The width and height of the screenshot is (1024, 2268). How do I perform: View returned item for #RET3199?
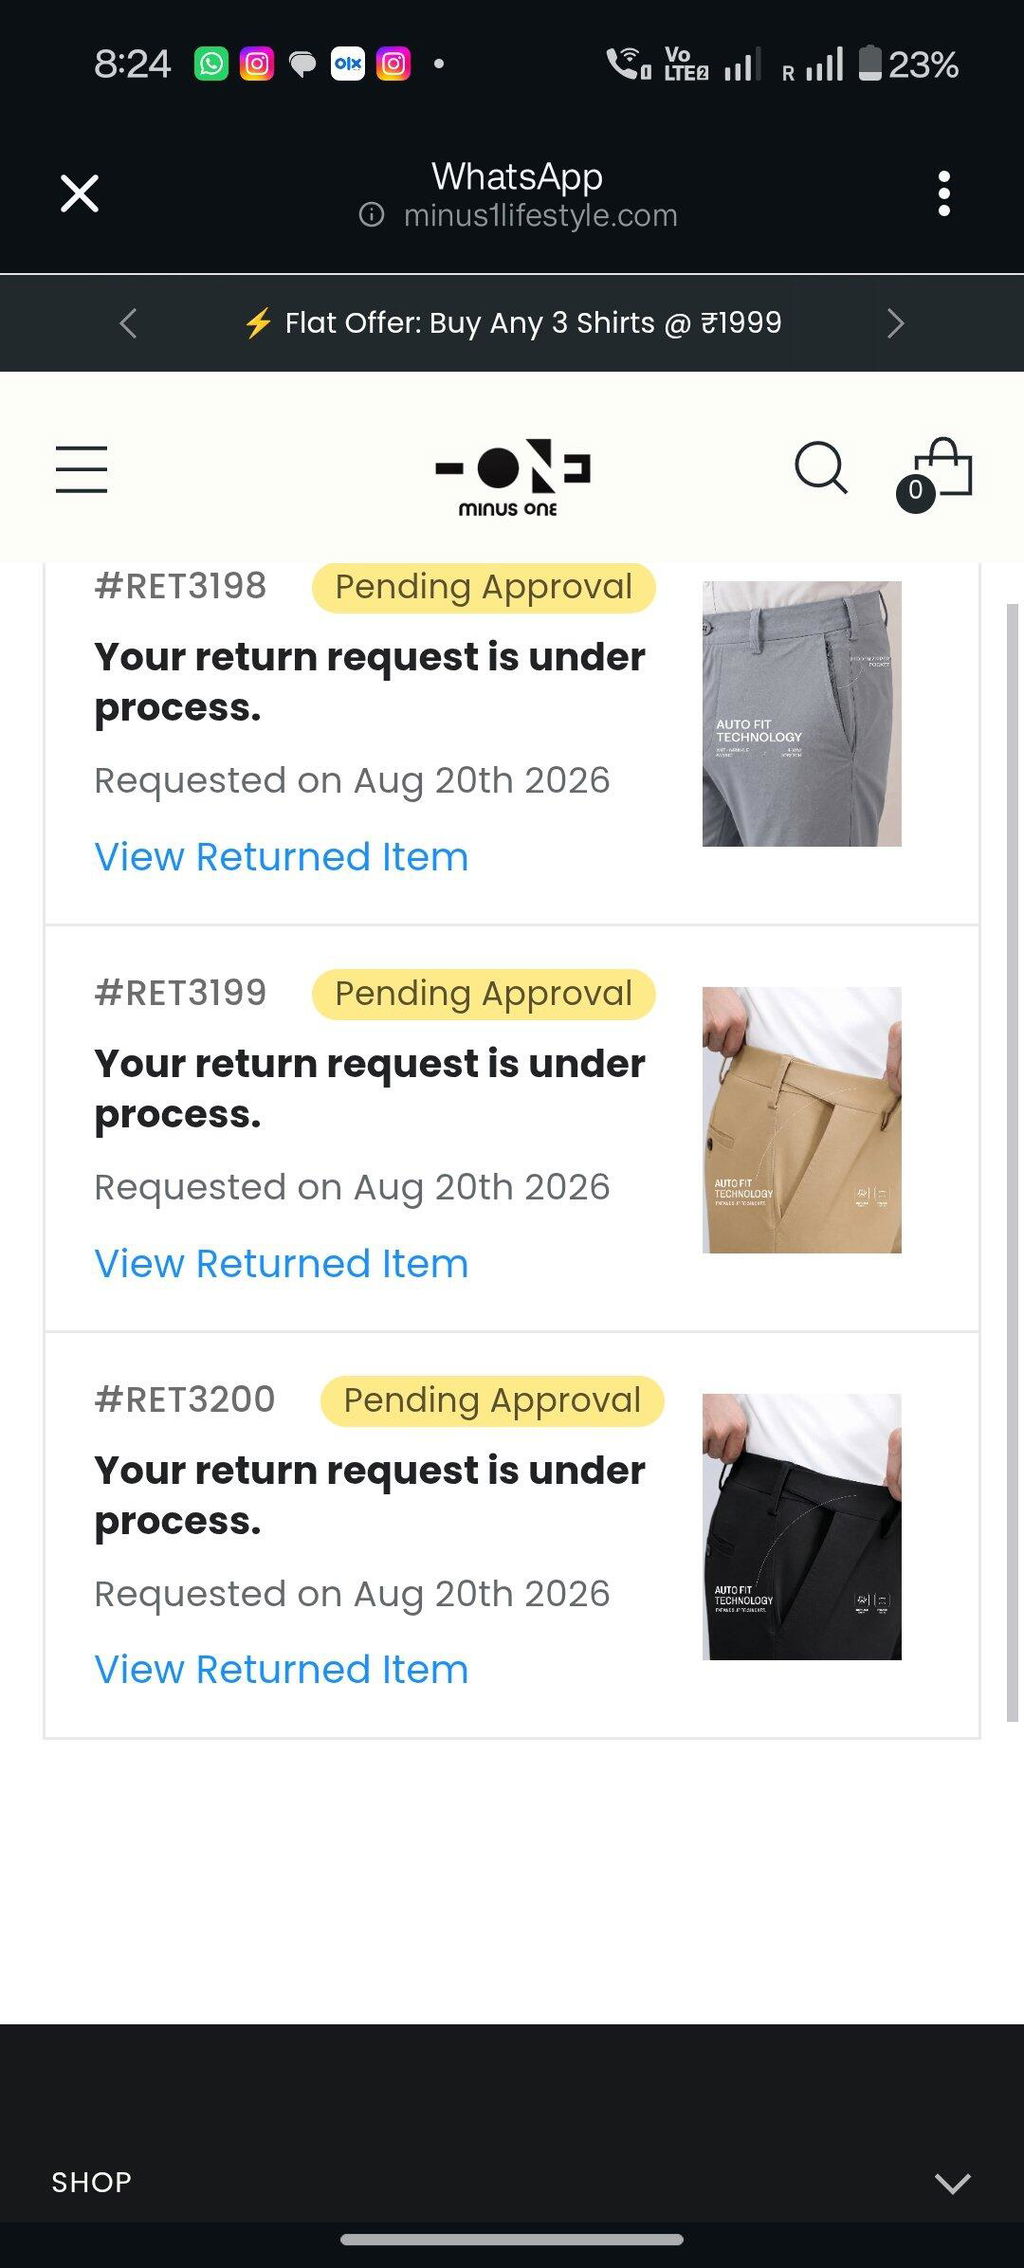pyautogui.click(x=281, y=1263)
